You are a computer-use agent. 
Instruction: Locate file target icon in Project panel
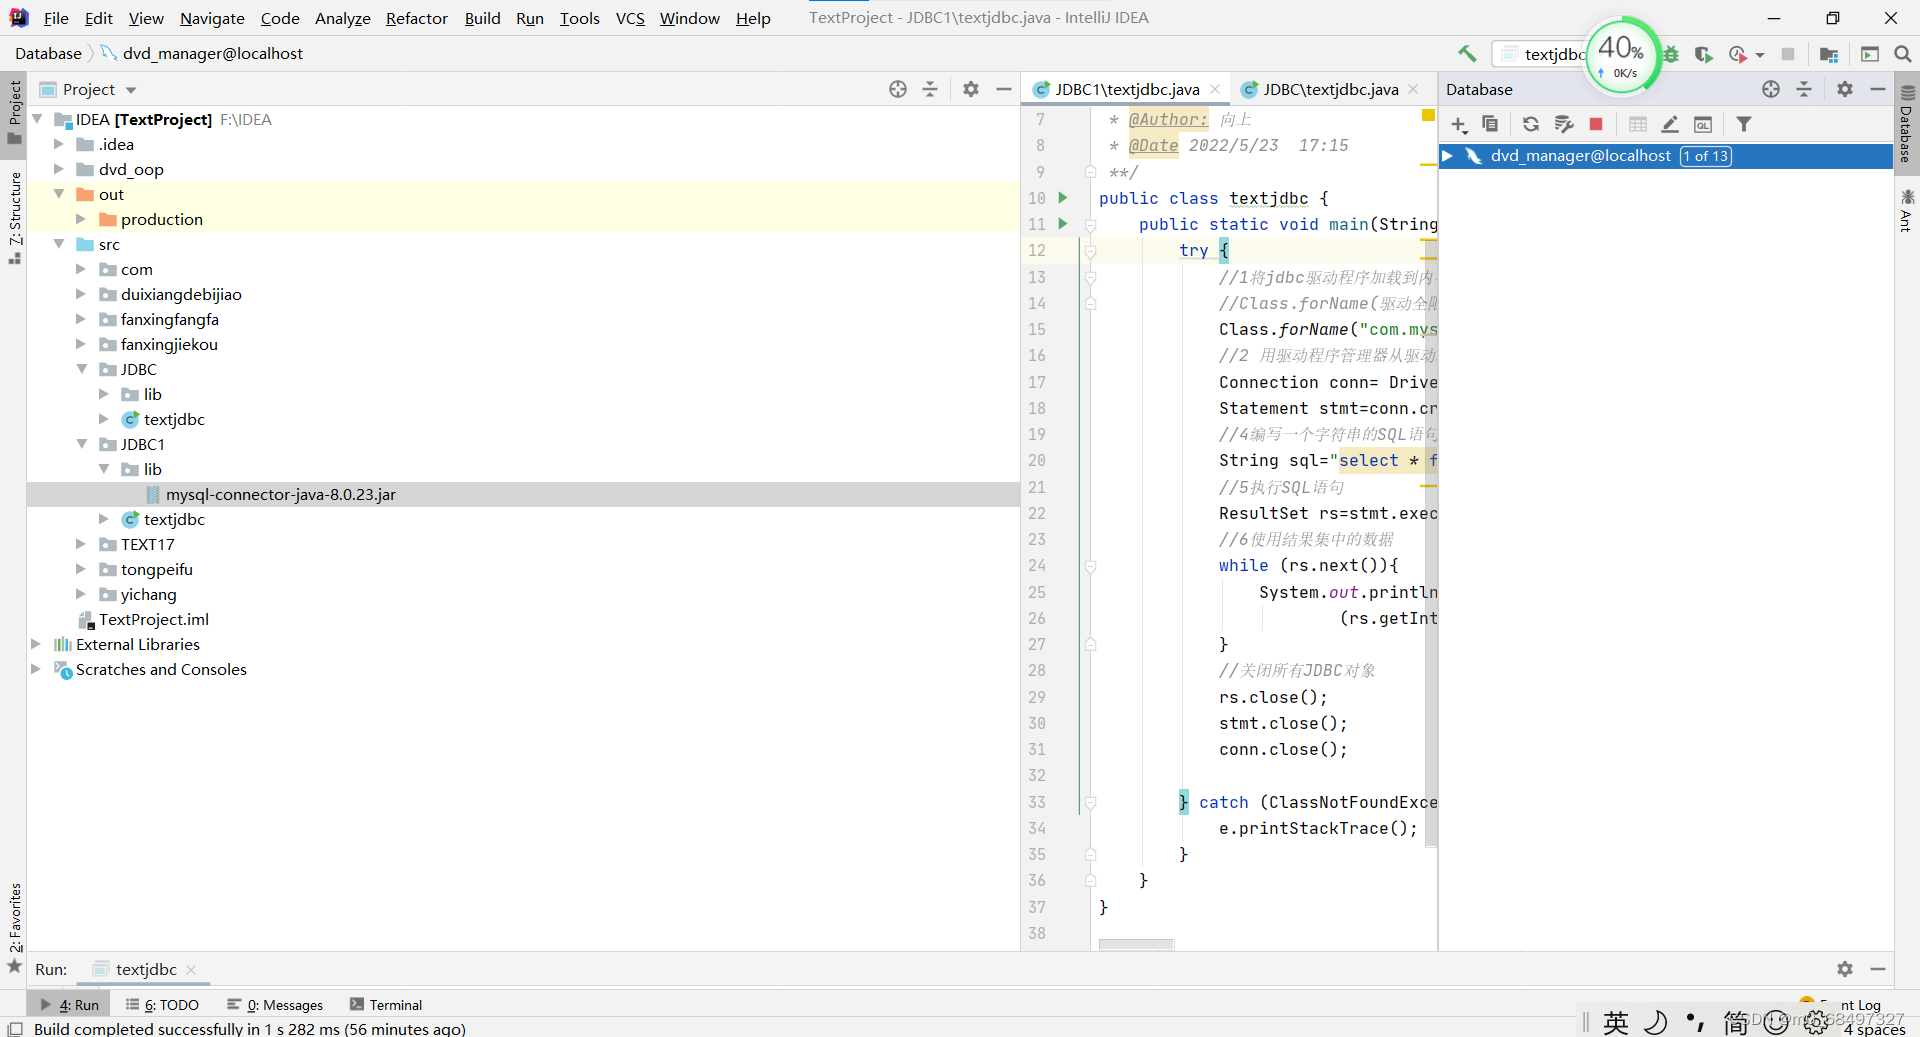pos(898,89)
